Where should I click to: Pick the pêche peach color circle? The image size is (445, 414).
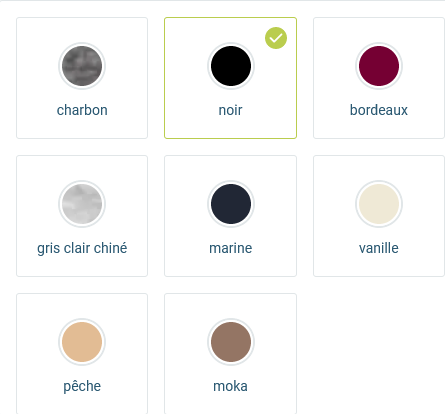pyautogui.click(x=82, y=342)
